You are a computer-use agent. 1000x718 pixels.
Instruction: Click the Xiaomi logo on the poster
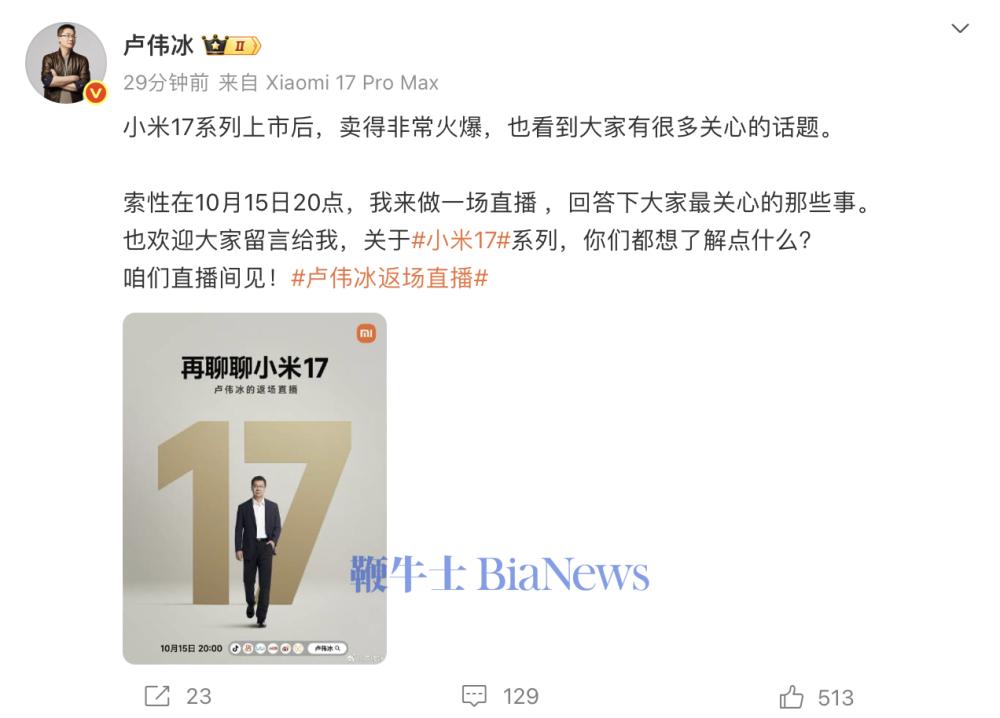click(366, 333)
